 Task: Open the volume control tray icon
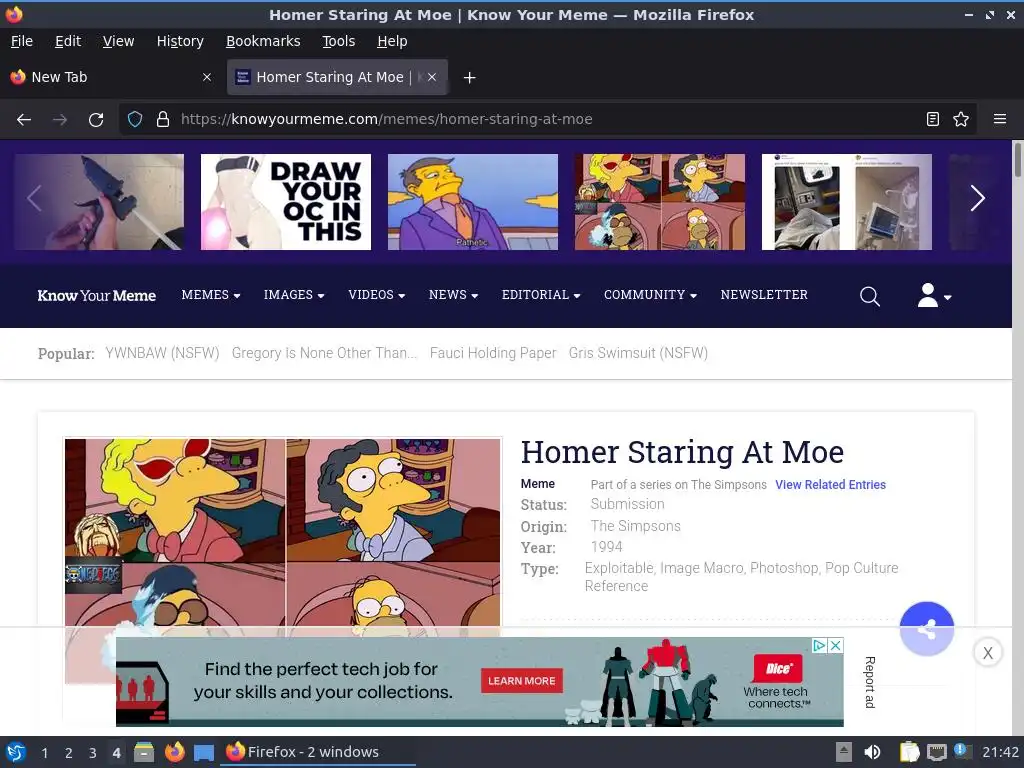click(872, 752)
